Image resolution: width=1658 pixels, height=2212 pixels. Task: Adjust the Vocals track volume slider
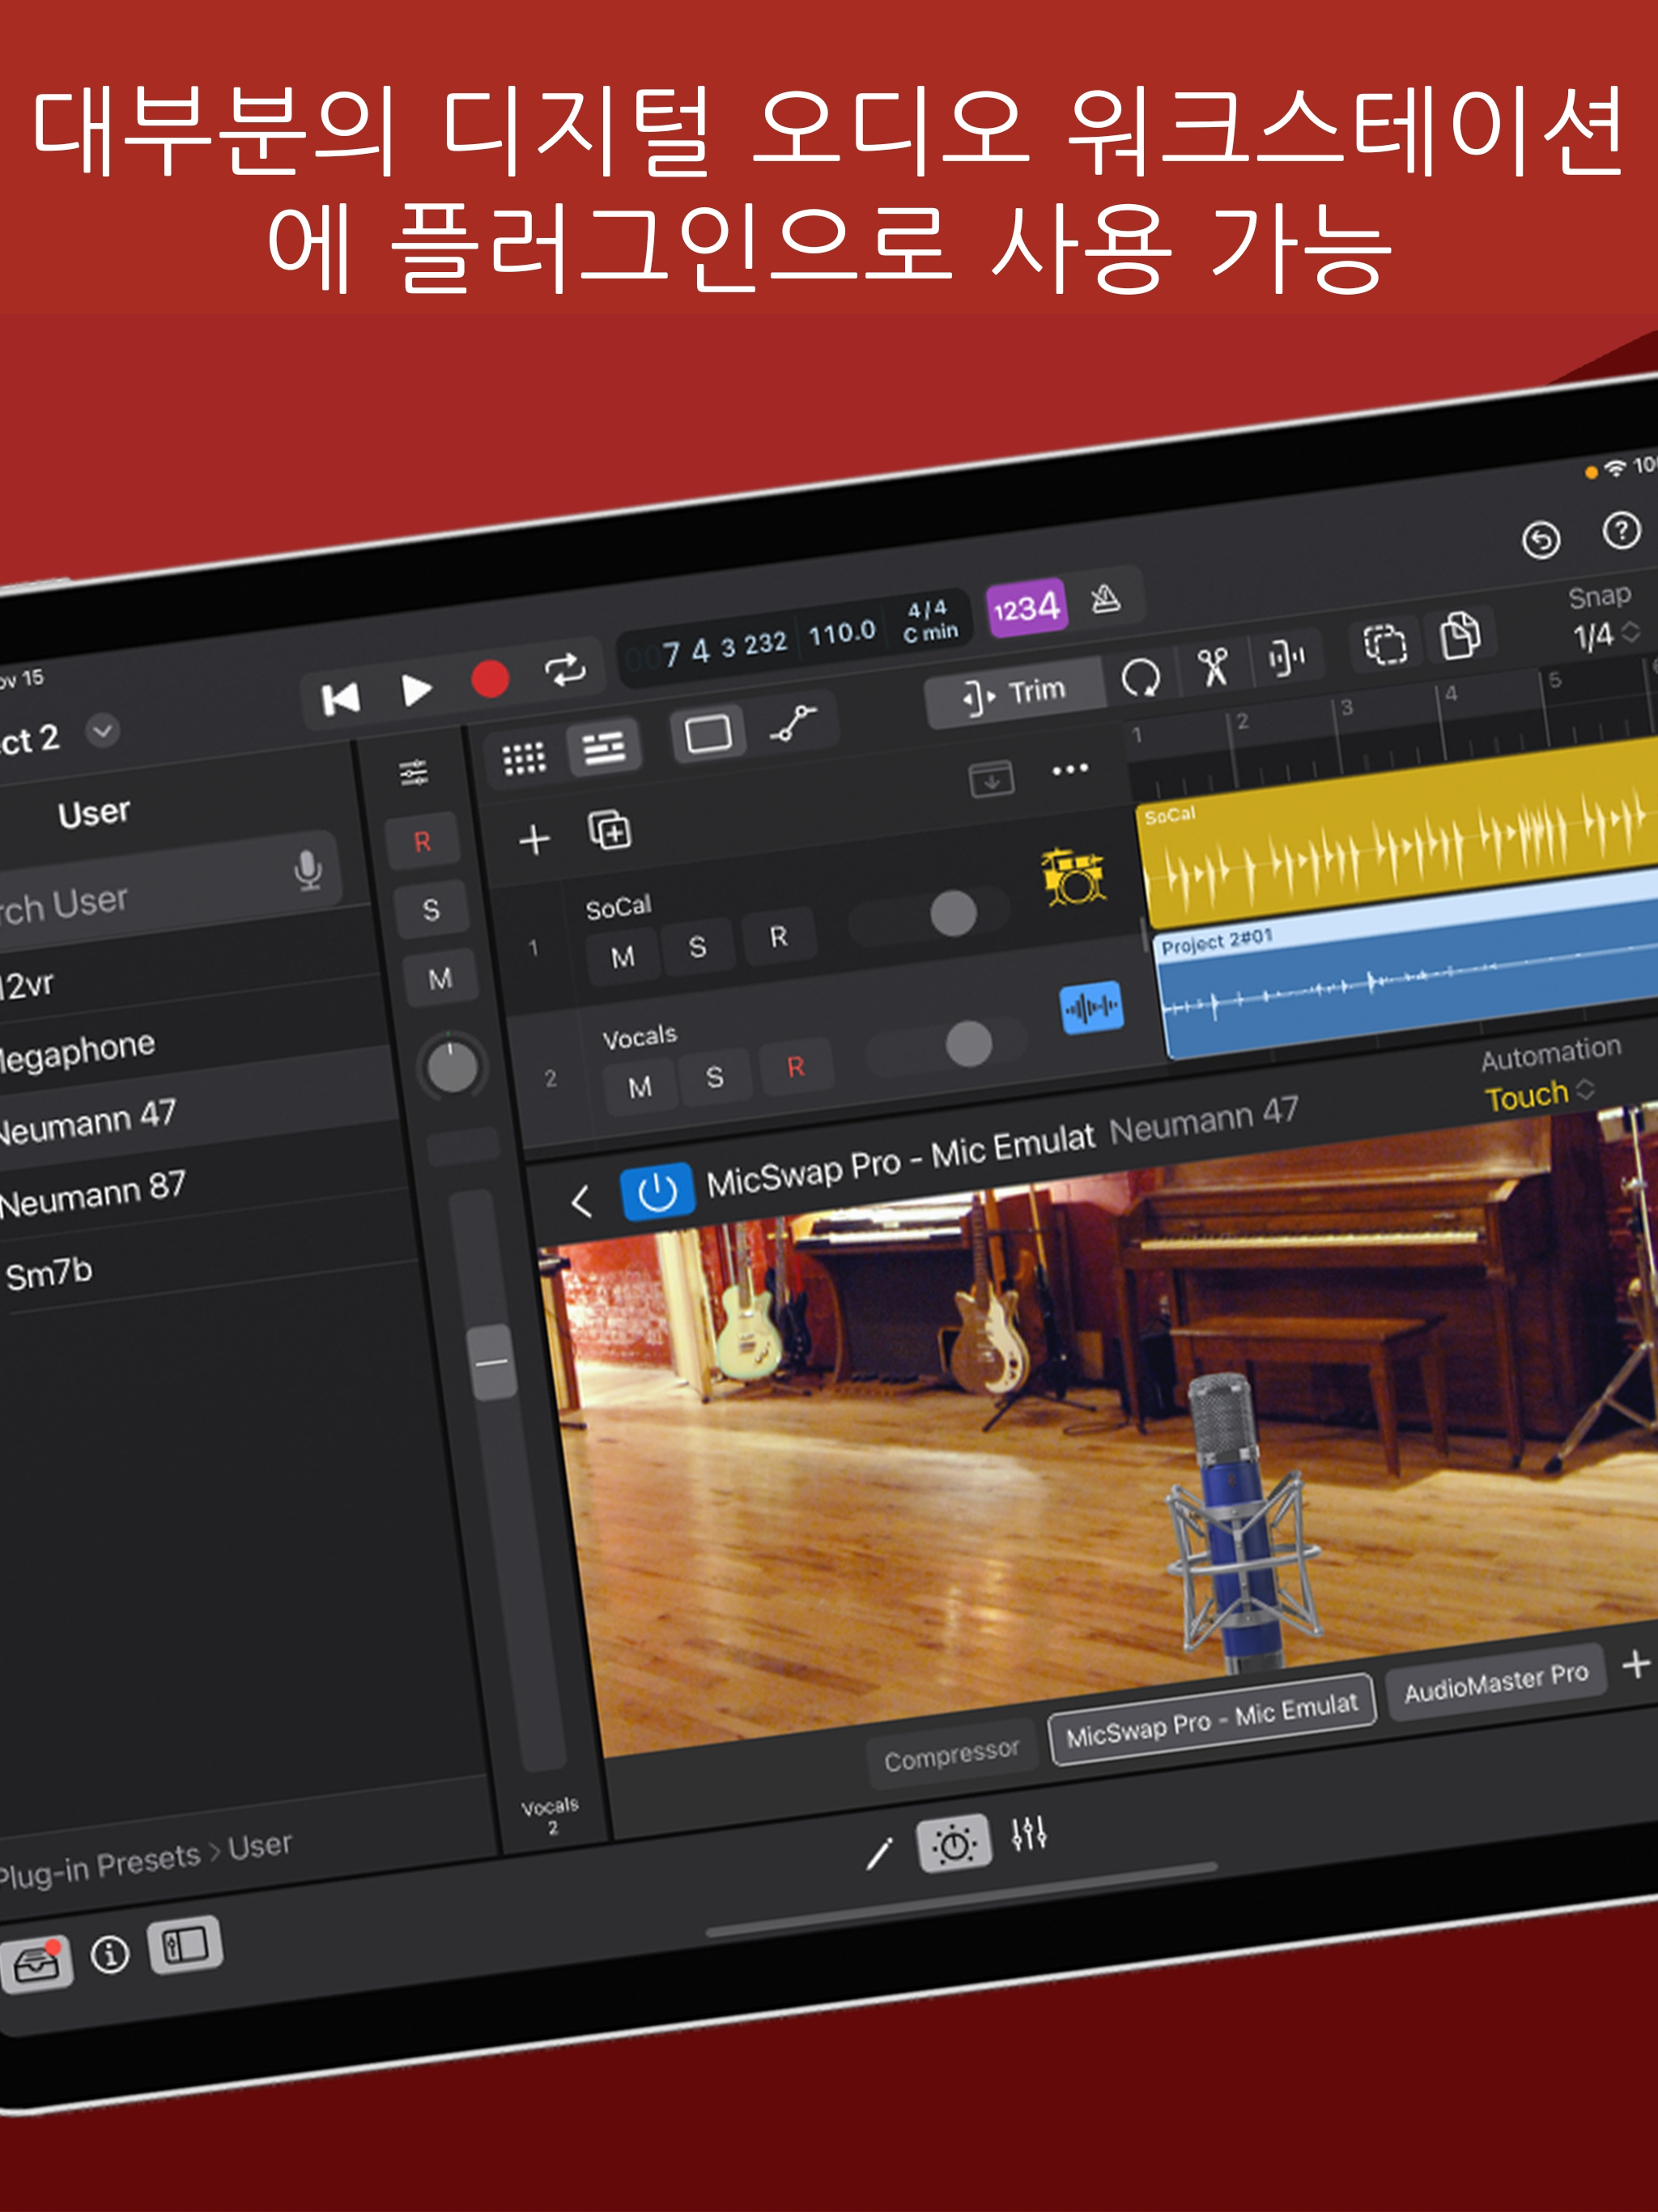(x=947, y=1047)
